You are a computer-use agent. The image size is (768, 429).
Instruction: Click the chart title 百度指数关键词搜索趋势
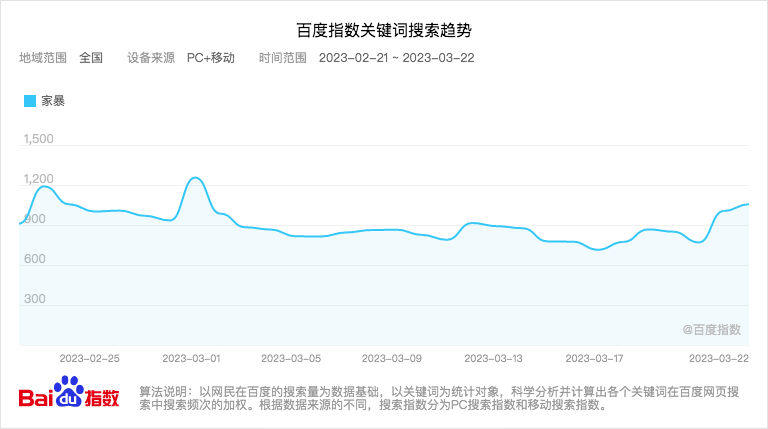(384, 30)
